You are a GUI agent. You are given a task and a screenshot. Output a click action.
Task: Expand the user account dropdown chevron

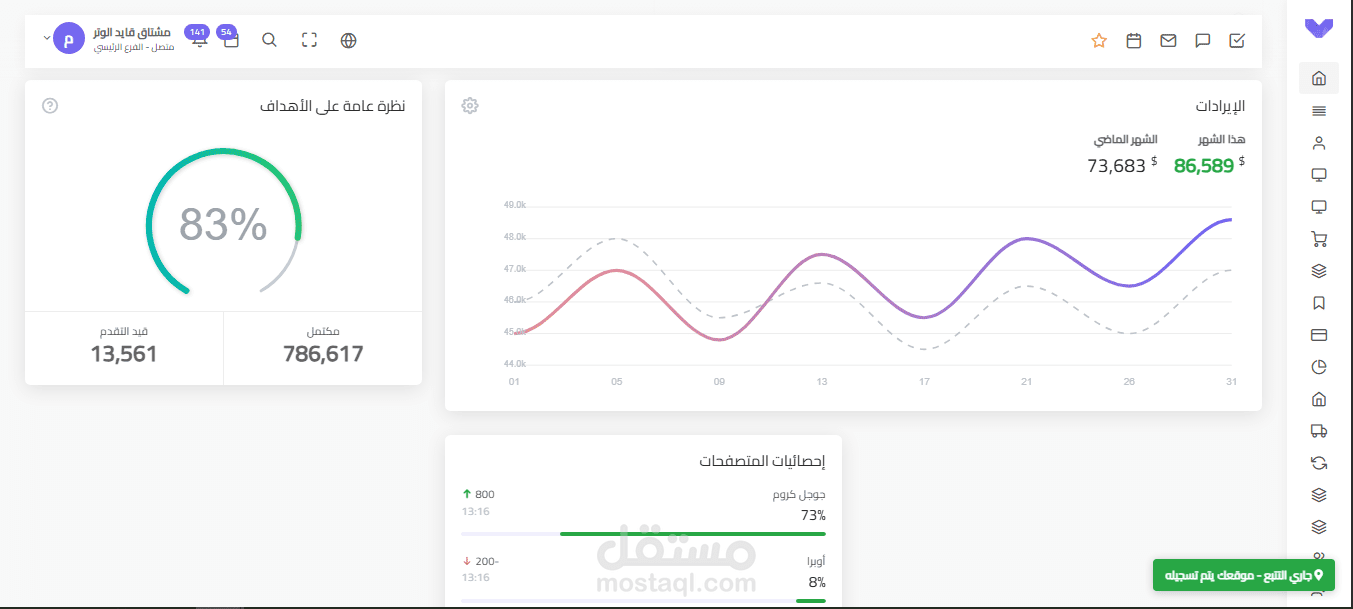46,38
